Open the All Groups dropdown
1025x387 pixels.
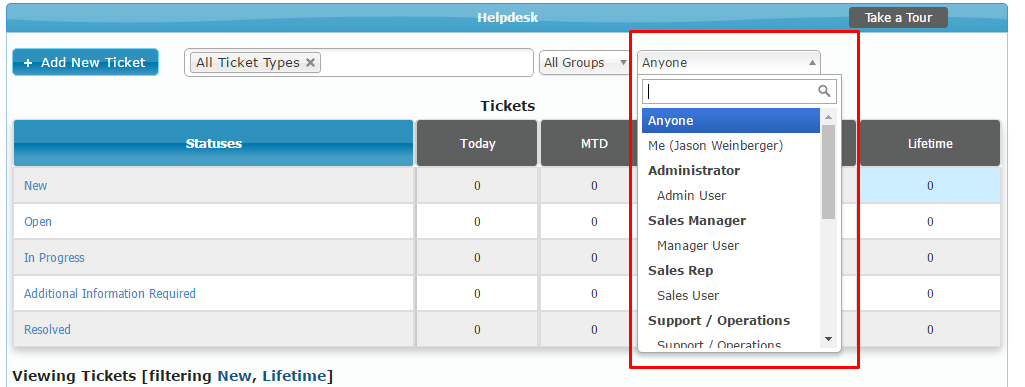click(x=585, y=63)
